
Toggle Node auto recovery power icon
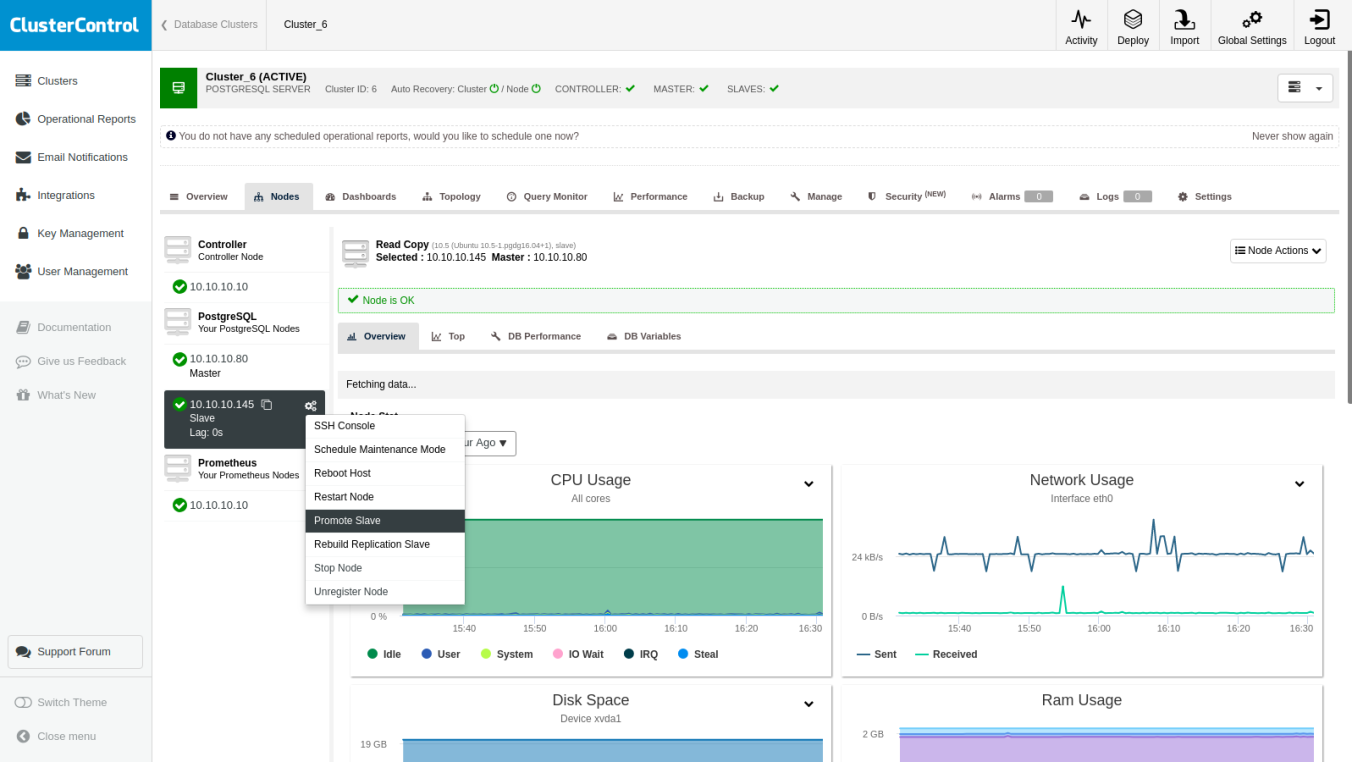point(536,89)
